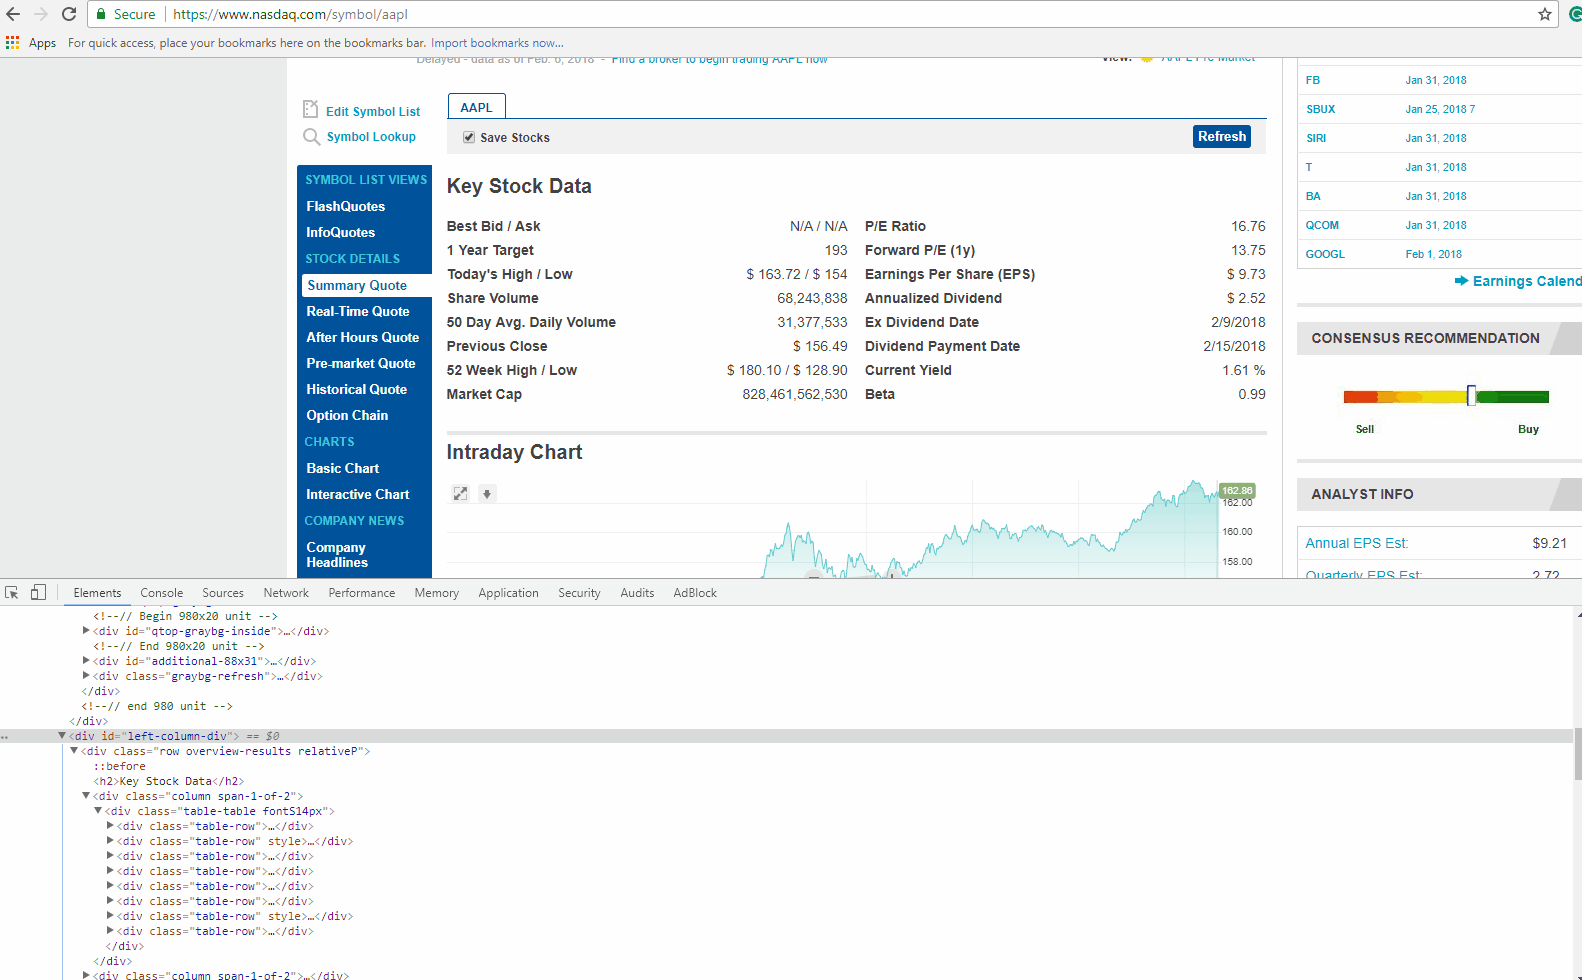This screenshot has height=980, width=1582.
Task: Open the Security DevTools tab
Action: (x=579, y=593)
